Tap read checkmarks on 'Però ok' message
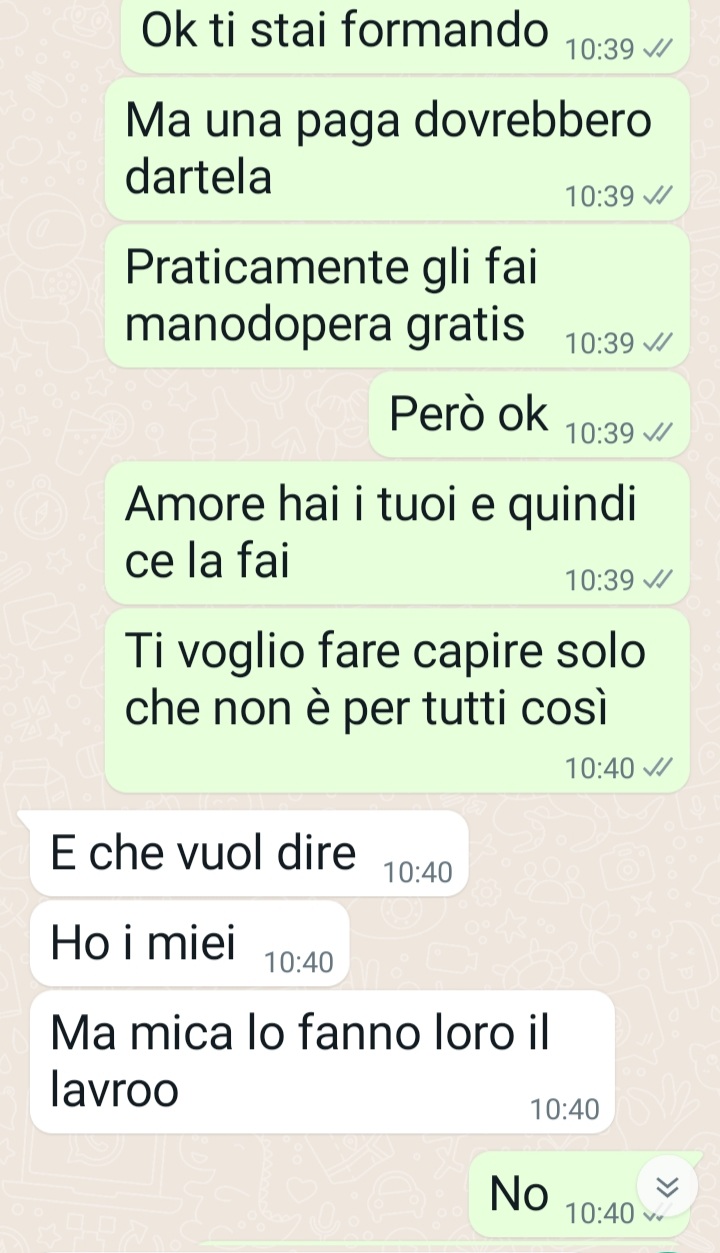 click(657, 433)
